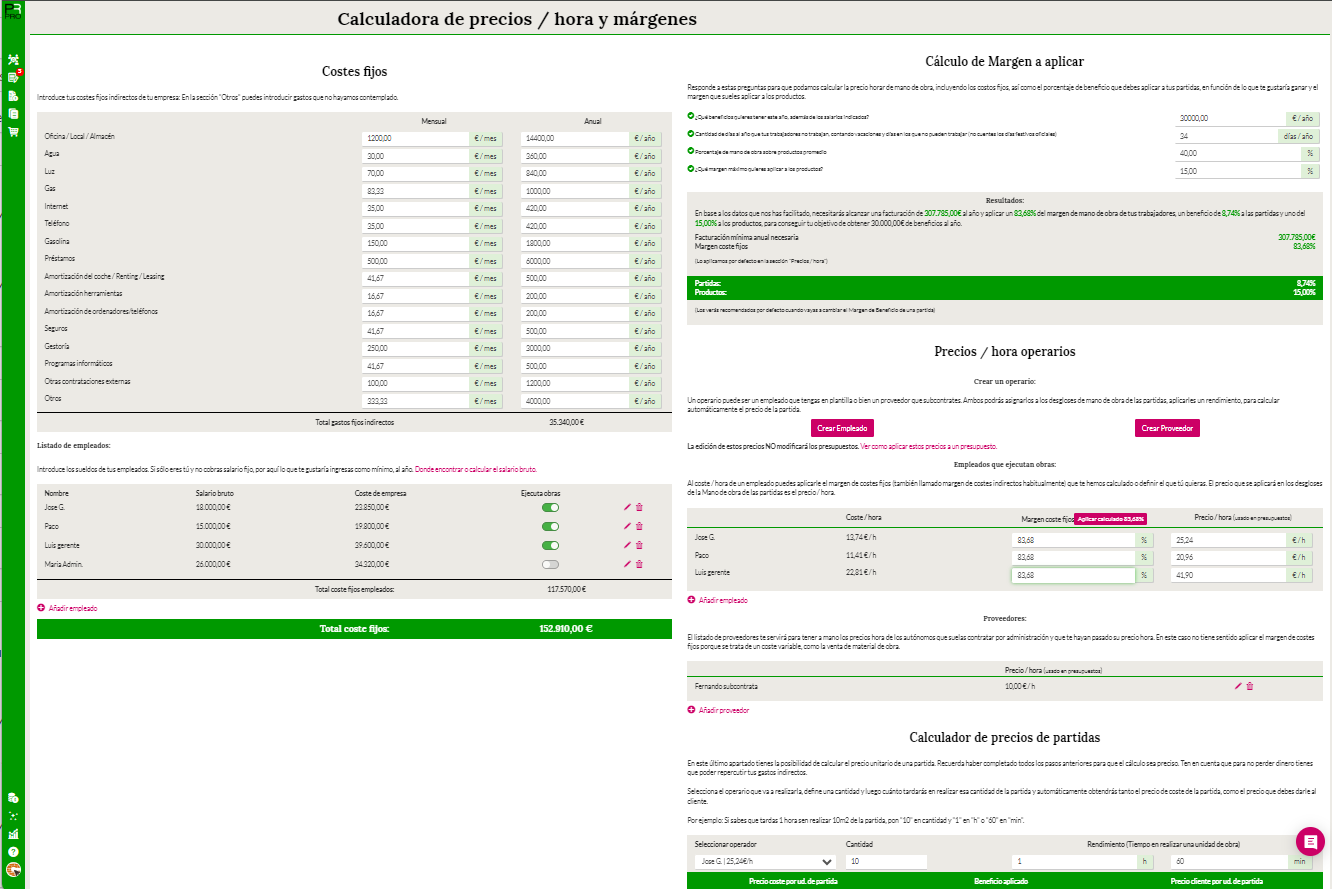Click Añadir empleado under Total coste fijos empleados
Viewport: 1332px width, 889px height.
pyautogui.click(x=67, y=608)
